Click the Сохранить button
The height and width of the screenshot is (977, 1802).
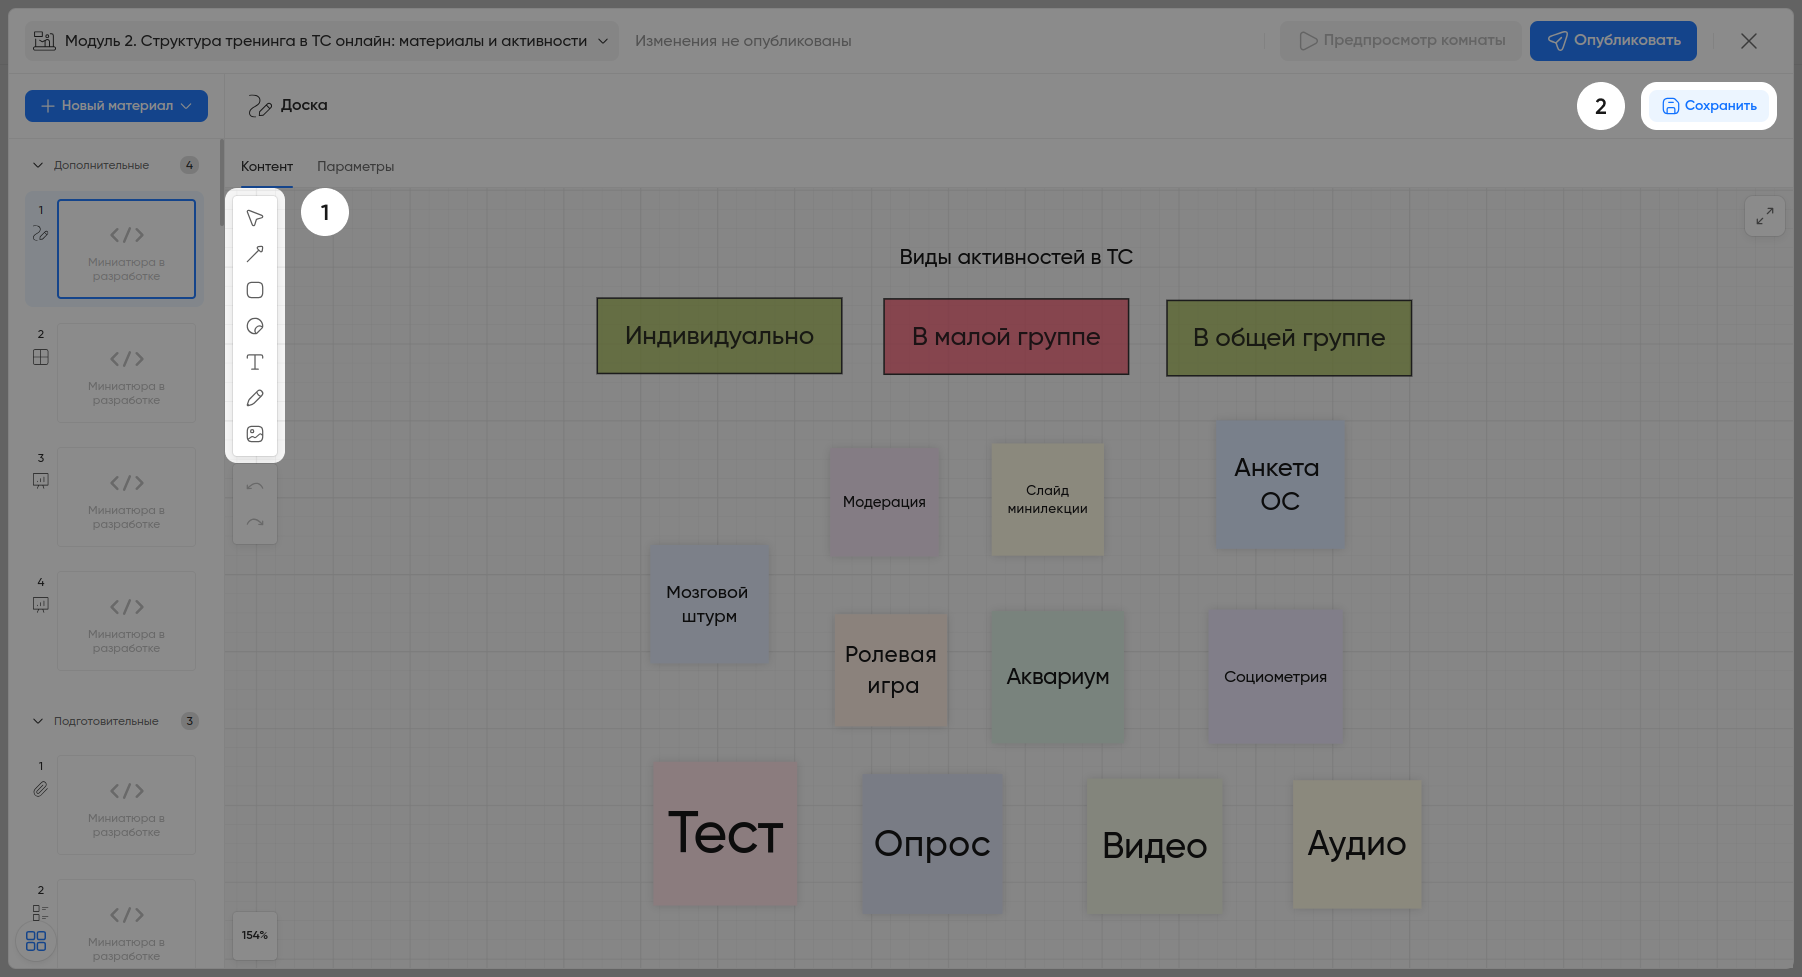pyautogui.click(x=1708, y=106)
